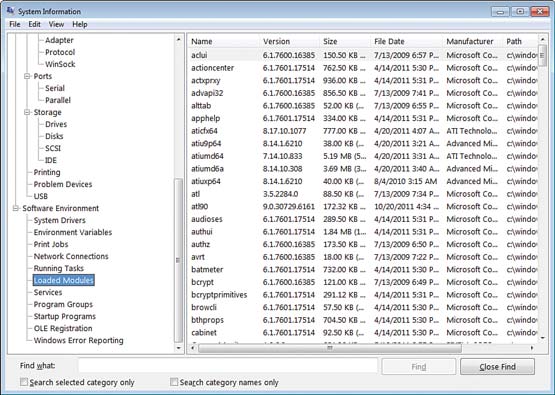Select the WinSock tree item
Screen dimensions: 555x395
pos(60,64)
